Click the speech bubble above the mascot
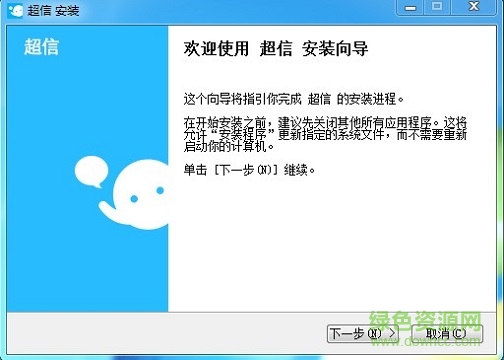Screen dimensions: 504x360 (91, 171)
